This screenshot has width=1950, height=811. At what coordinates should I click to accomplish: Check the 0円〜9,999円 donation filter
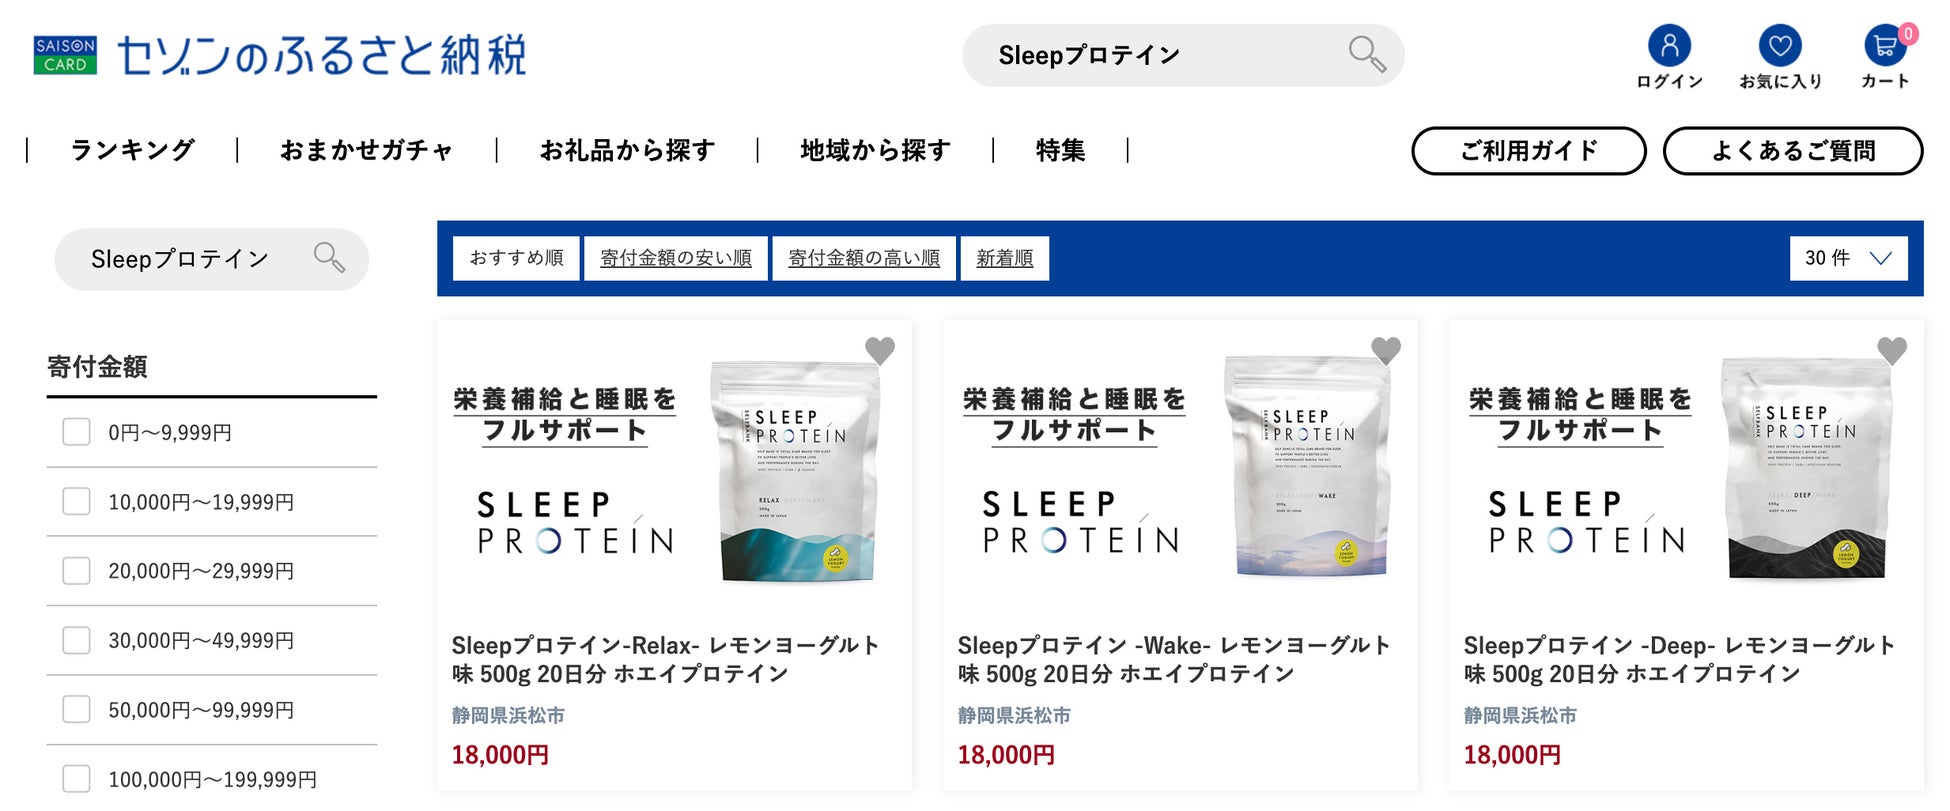click(77, 432)
